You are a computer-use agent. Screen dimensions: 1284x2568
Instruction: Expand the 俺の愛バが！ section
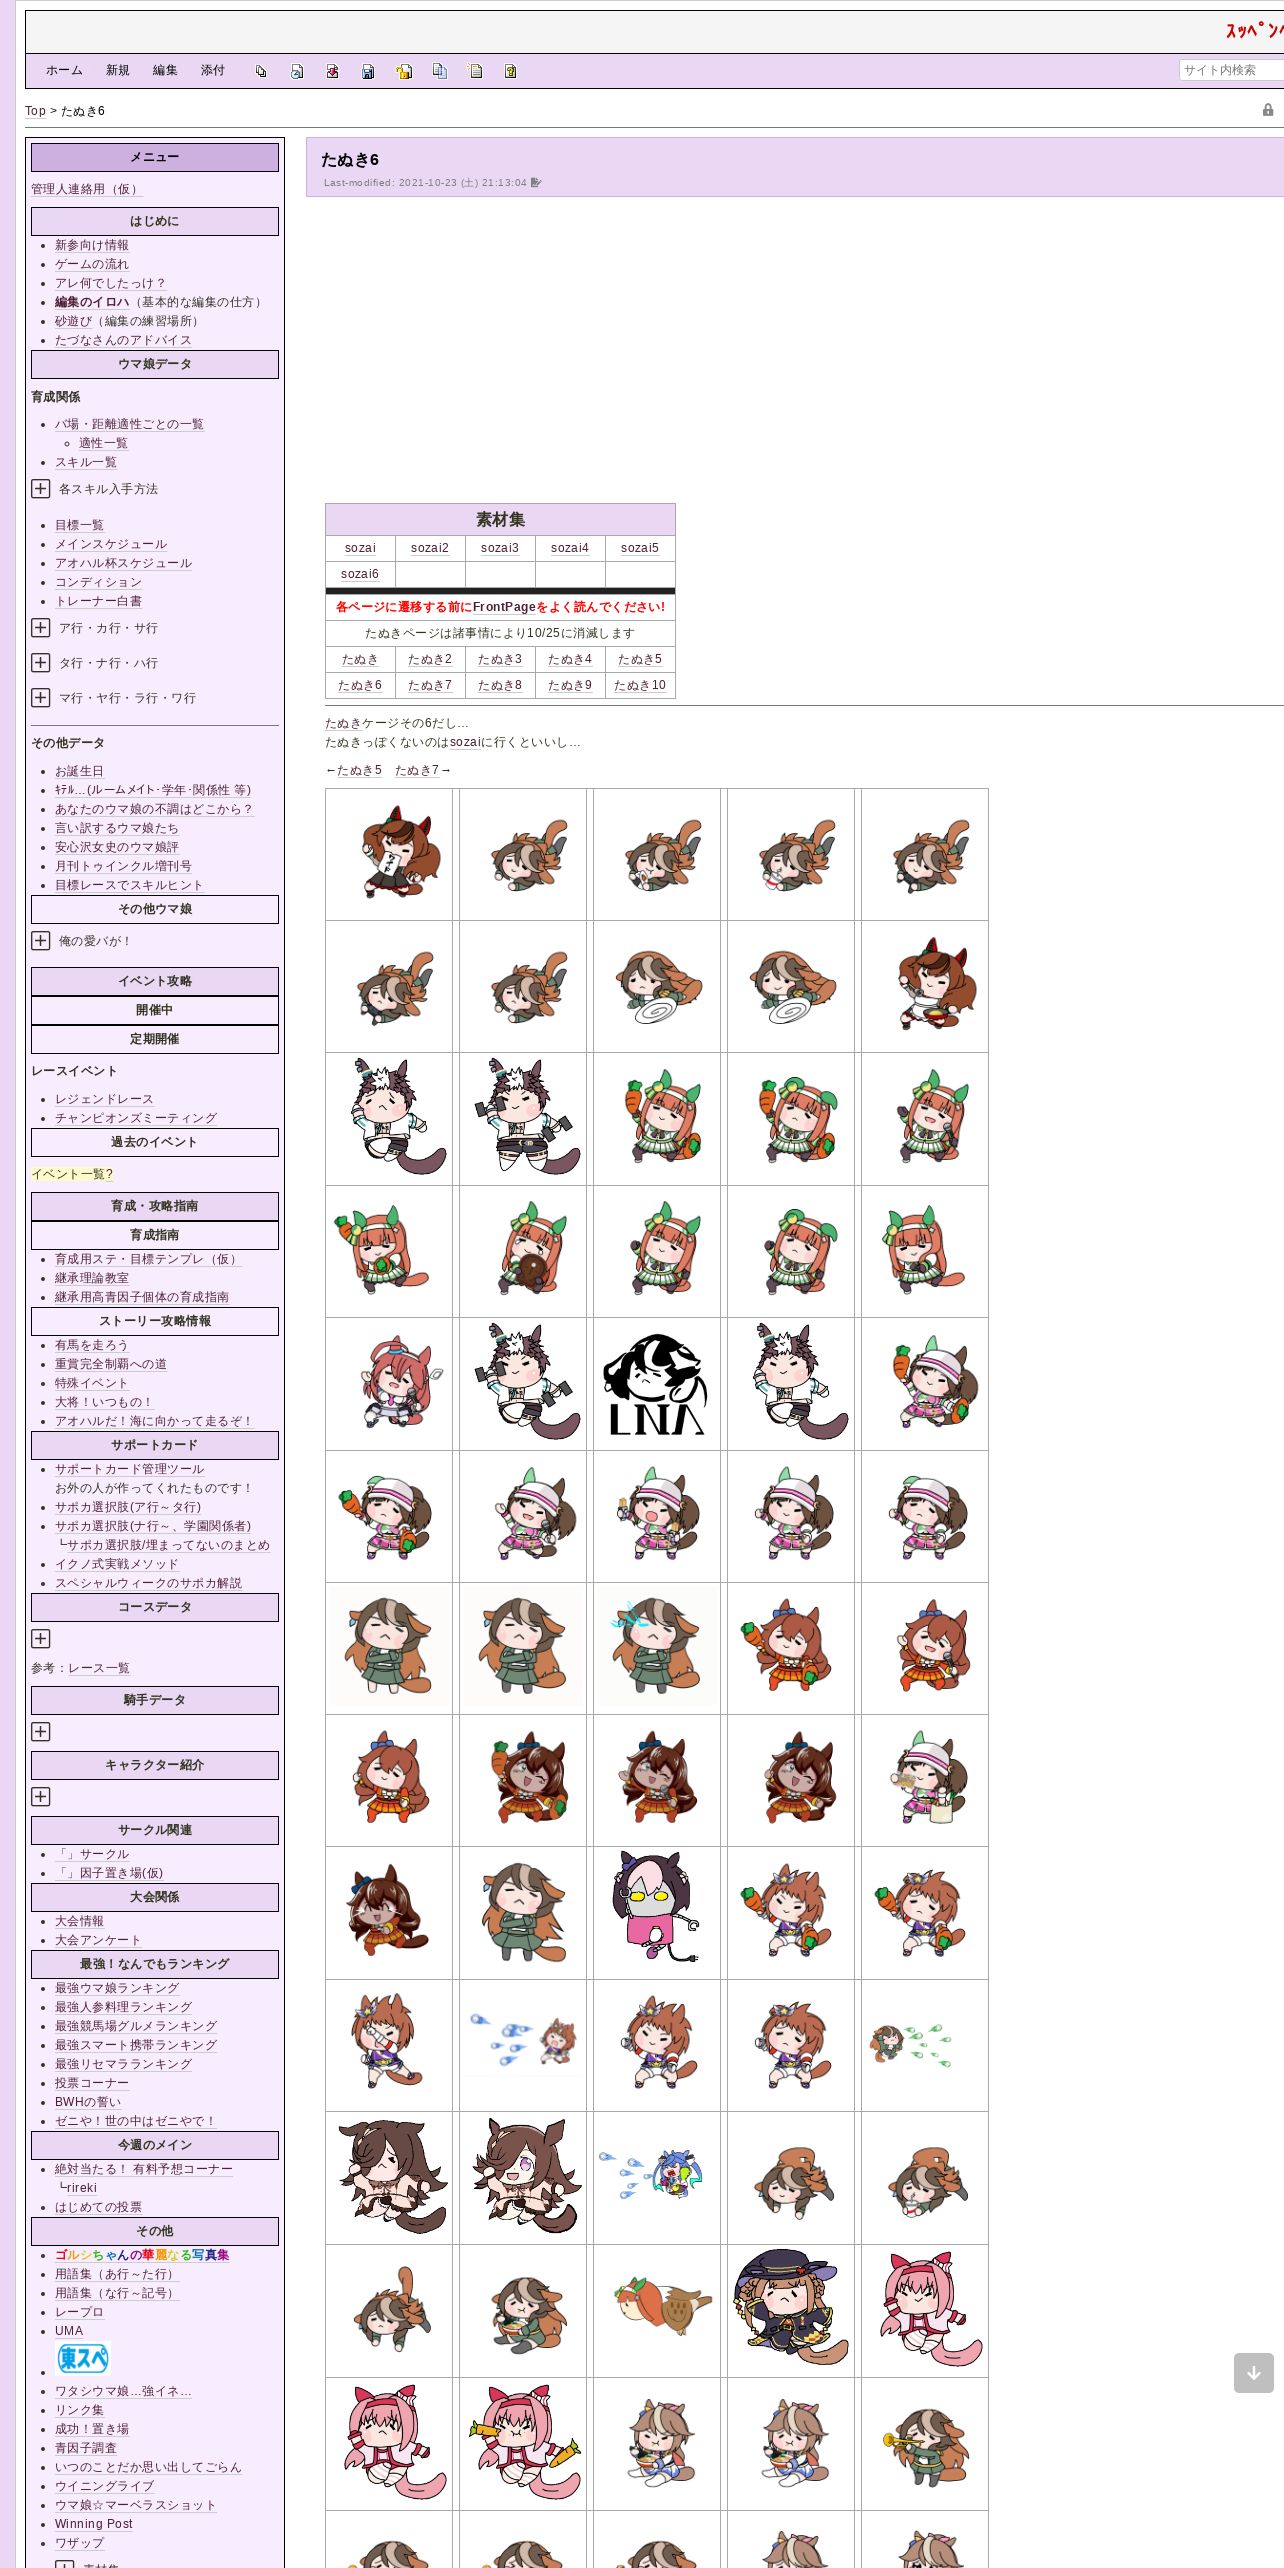coord(40,940)
